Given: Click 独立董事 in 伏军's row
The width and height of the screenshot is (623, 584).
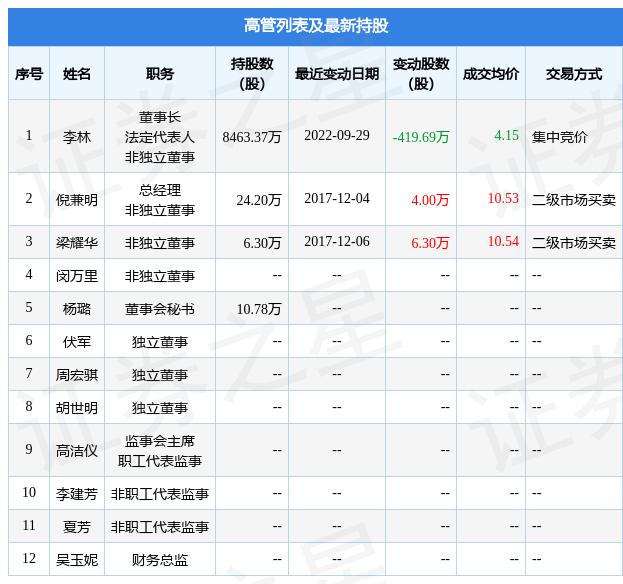Looking at the screenshot, I should coord(160,342).
